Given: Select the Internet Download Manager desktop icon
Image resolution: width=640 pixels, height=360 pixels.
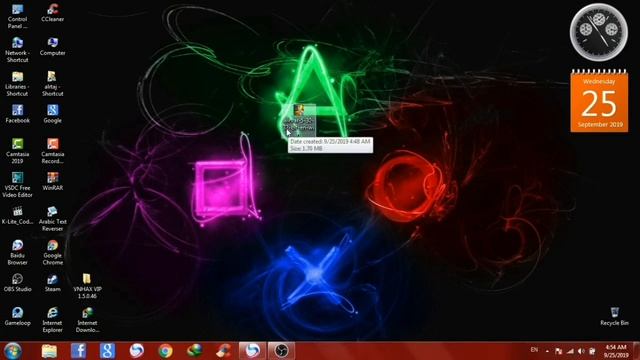Looking at the screenshot, I should [x=87, y=320].
